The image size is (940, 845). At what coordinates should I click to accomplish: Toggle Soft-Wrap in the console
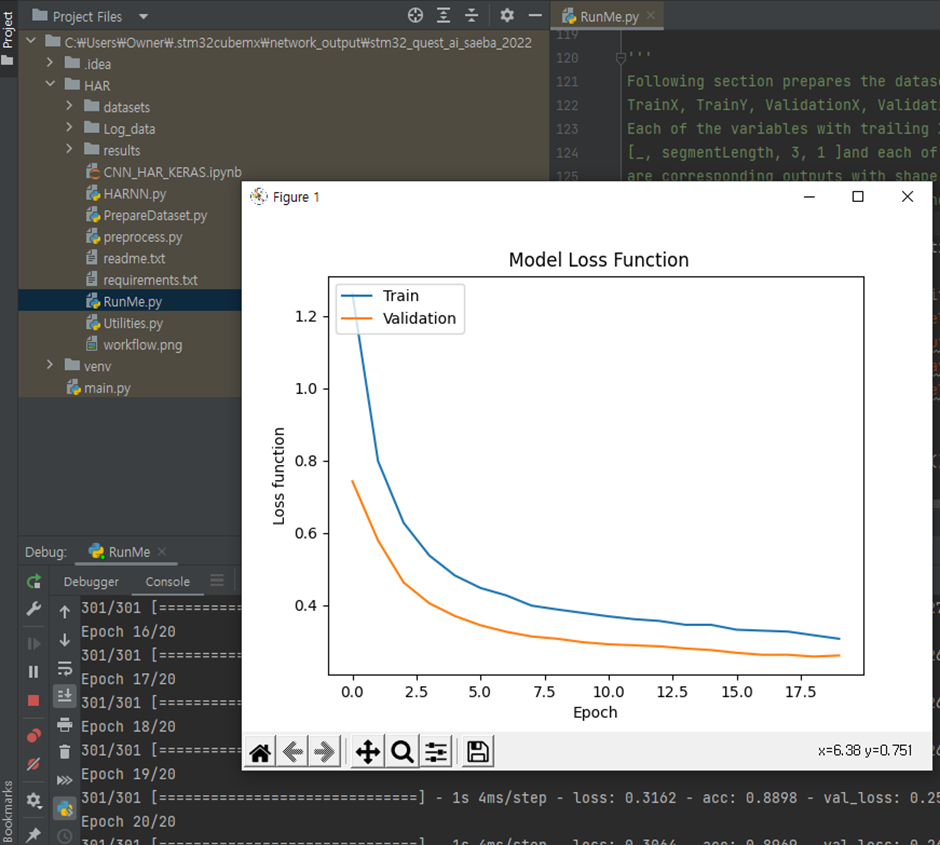[x=65, y=668]
